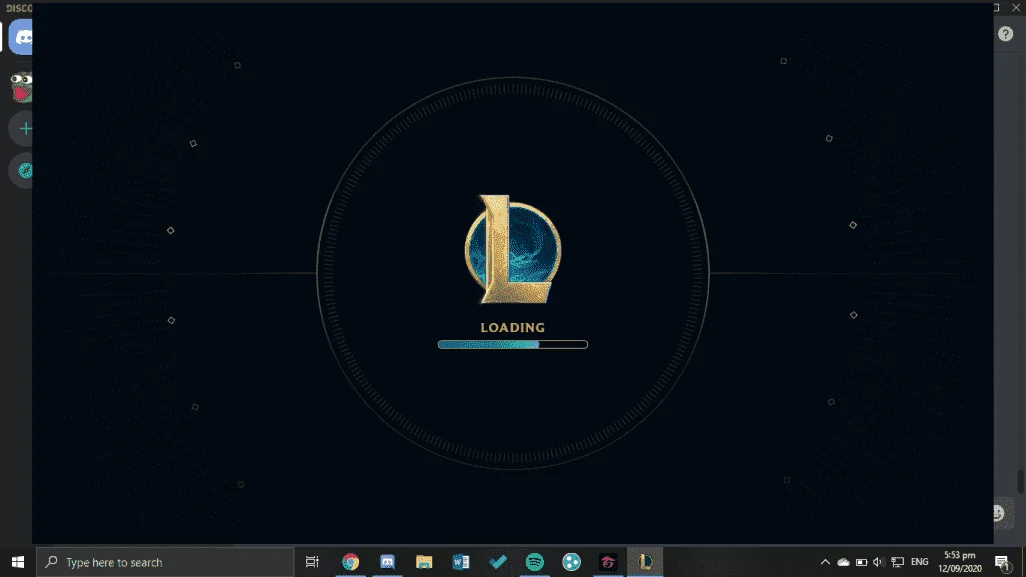Open Discord Home from the server sidebar

point(21,37)
